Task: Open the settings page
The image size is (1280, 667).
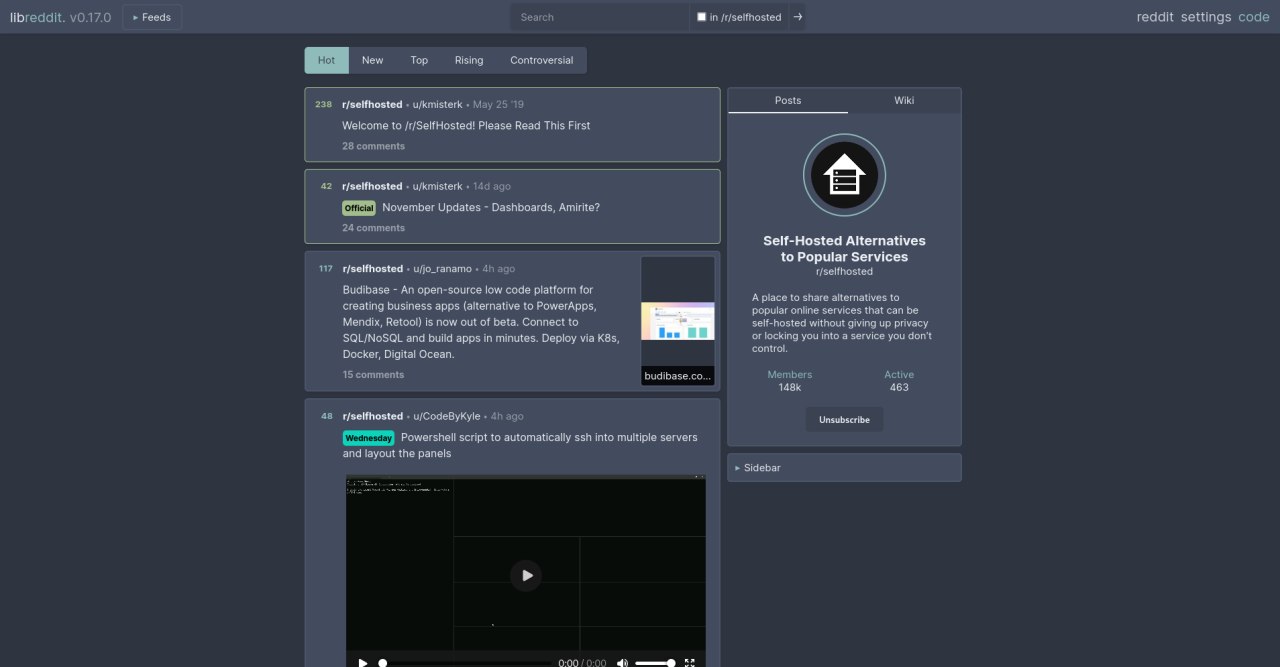Action: click(1206, 17)
